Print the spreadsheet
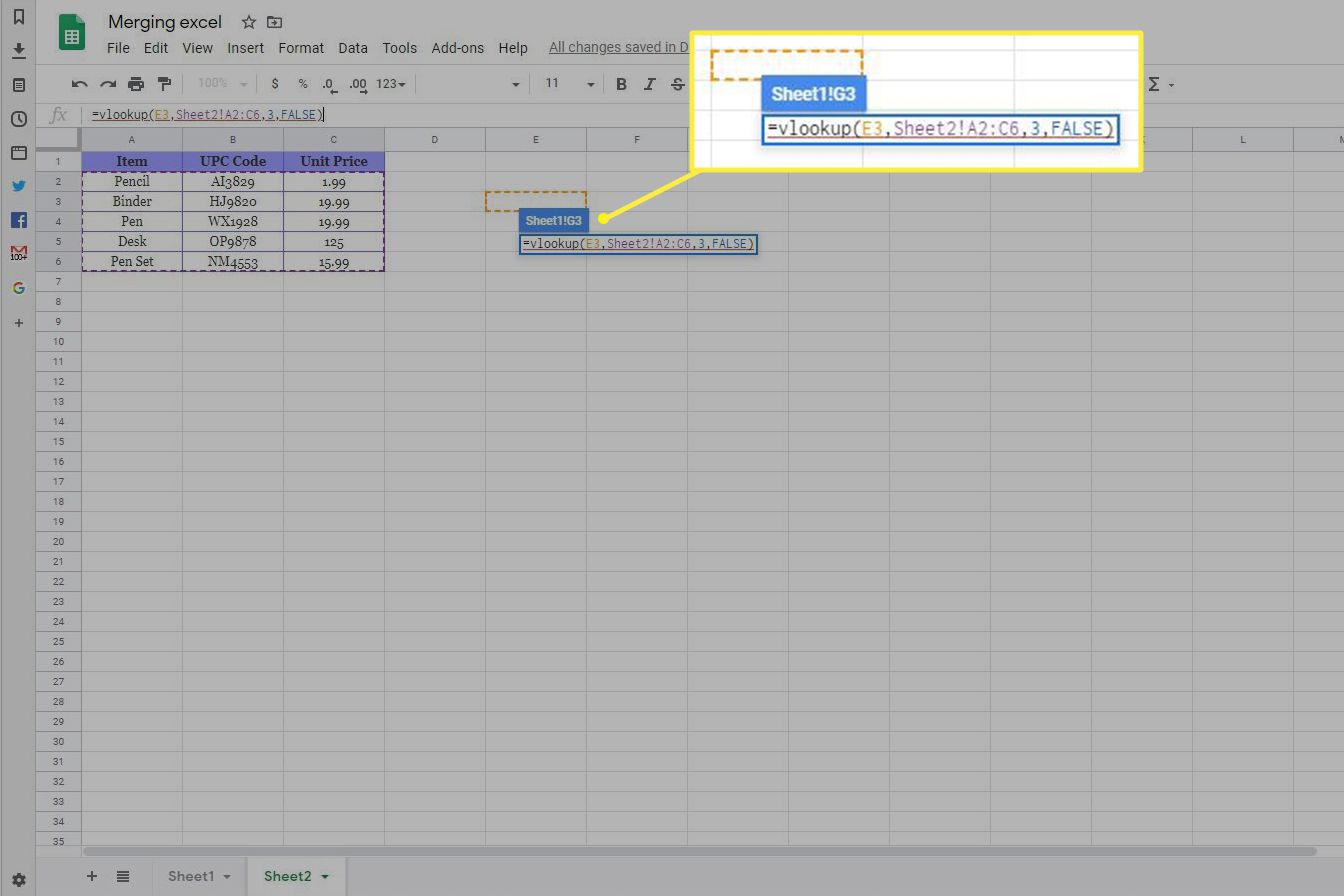Viewport: 1344px width, 896px height. [136, 84]
